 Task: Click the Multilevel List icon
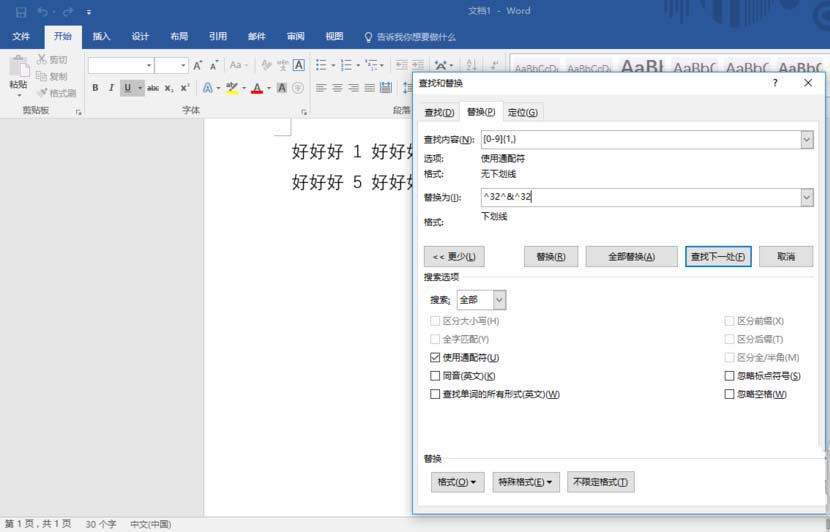[372, 65]
